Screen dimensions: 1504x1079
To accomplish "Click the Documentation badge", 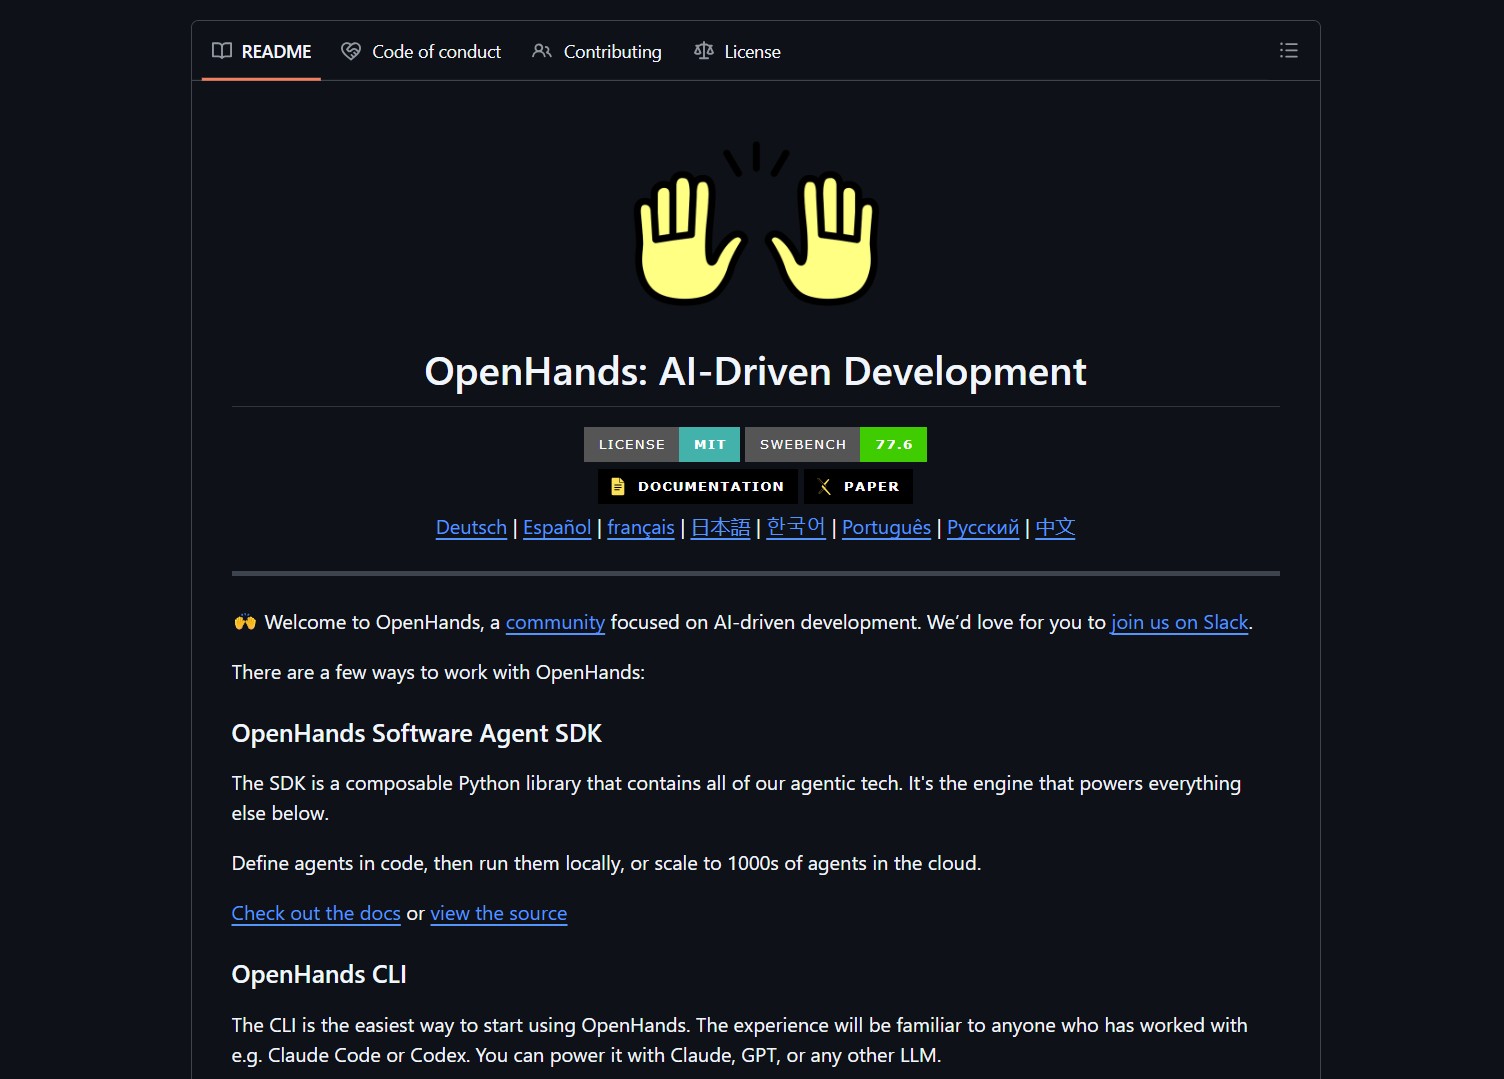I will click(698, 487).
